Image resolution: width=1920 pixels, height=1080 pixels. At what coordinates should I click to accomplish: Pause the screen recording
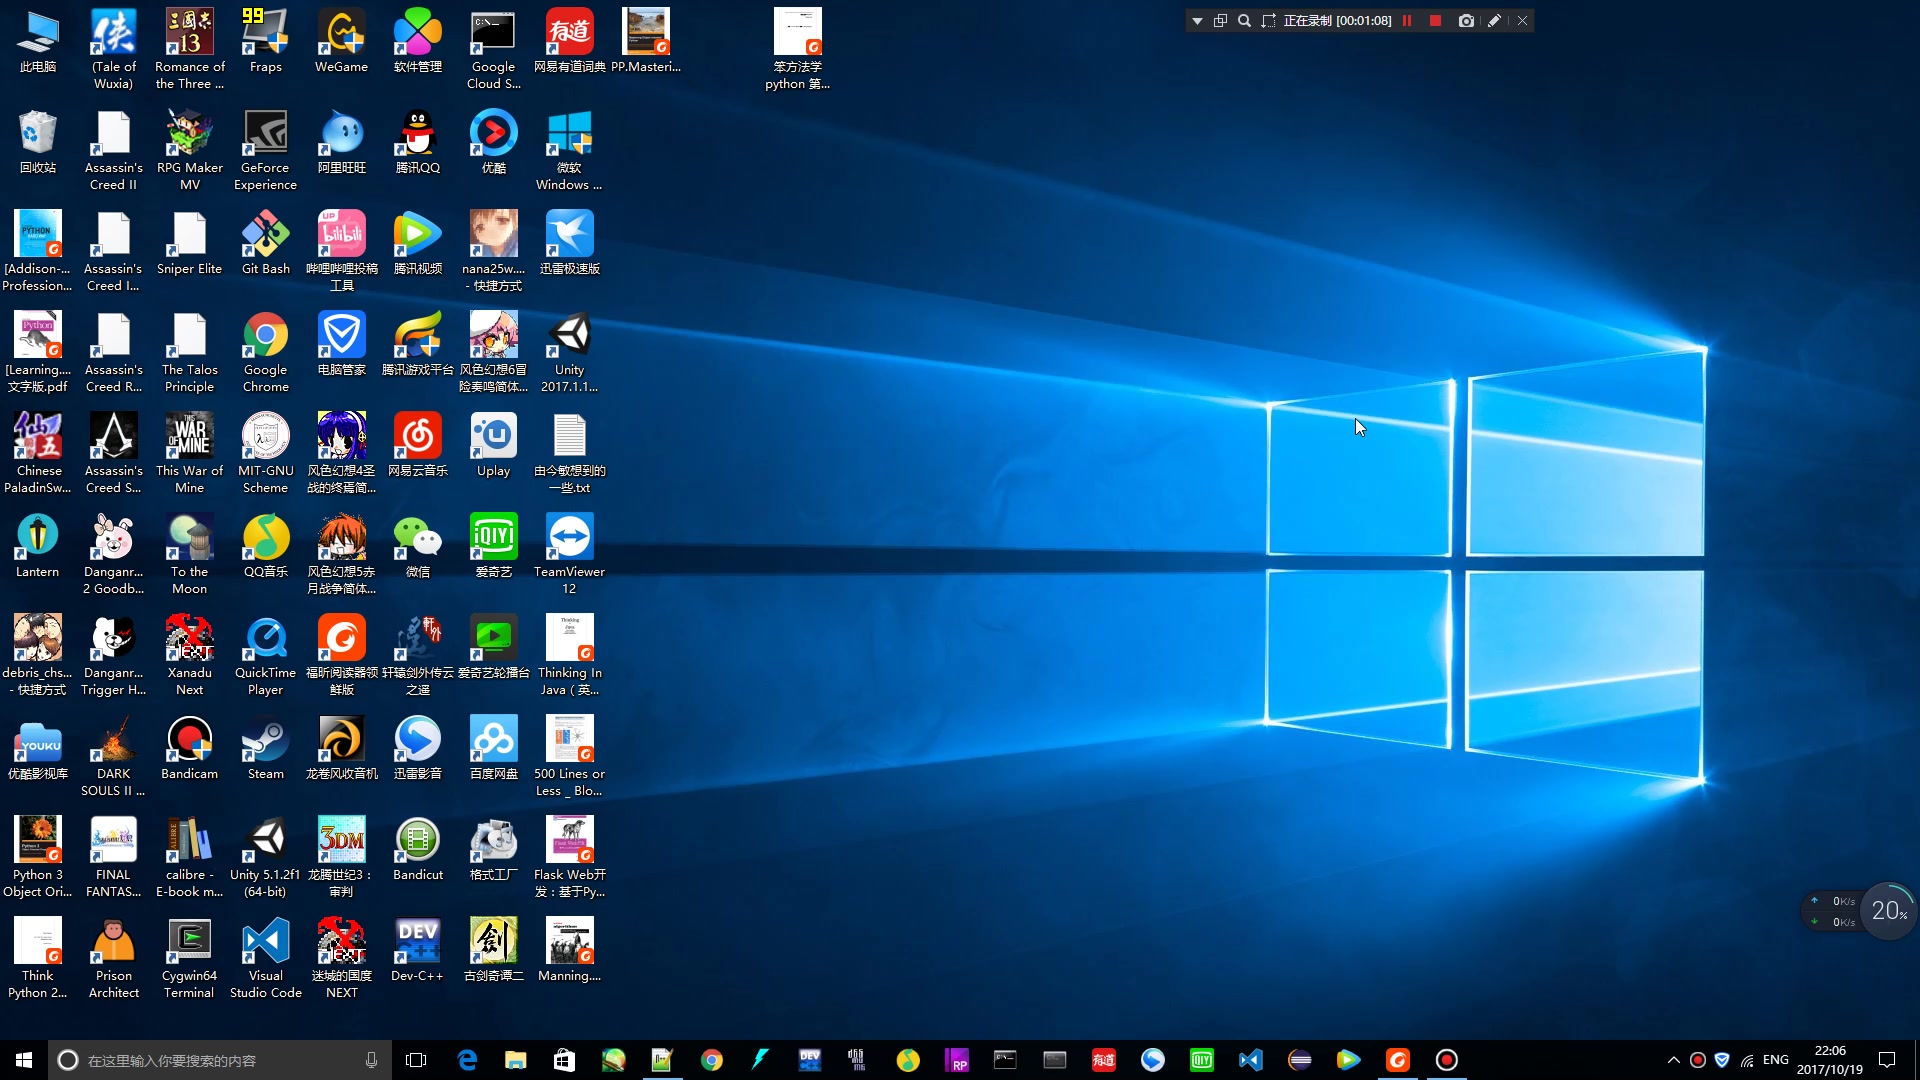(1407, 21)
